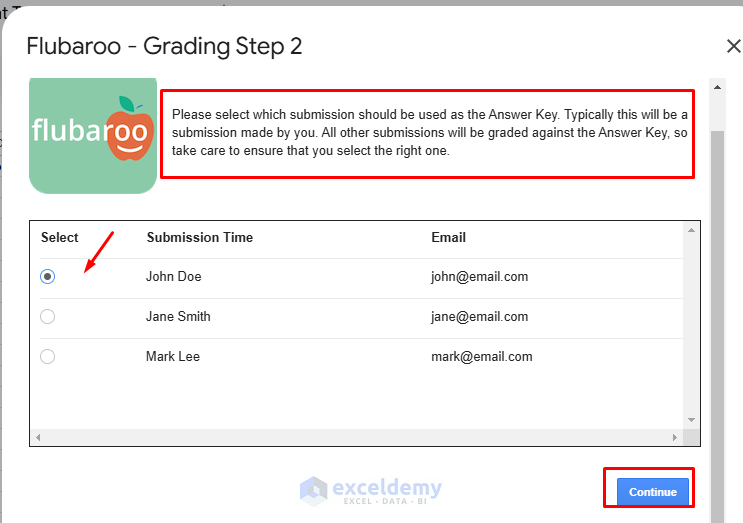Click the table's horizontal scroll left arrow
The width and height of the screenshot is (743, 523).
point(38,438)
